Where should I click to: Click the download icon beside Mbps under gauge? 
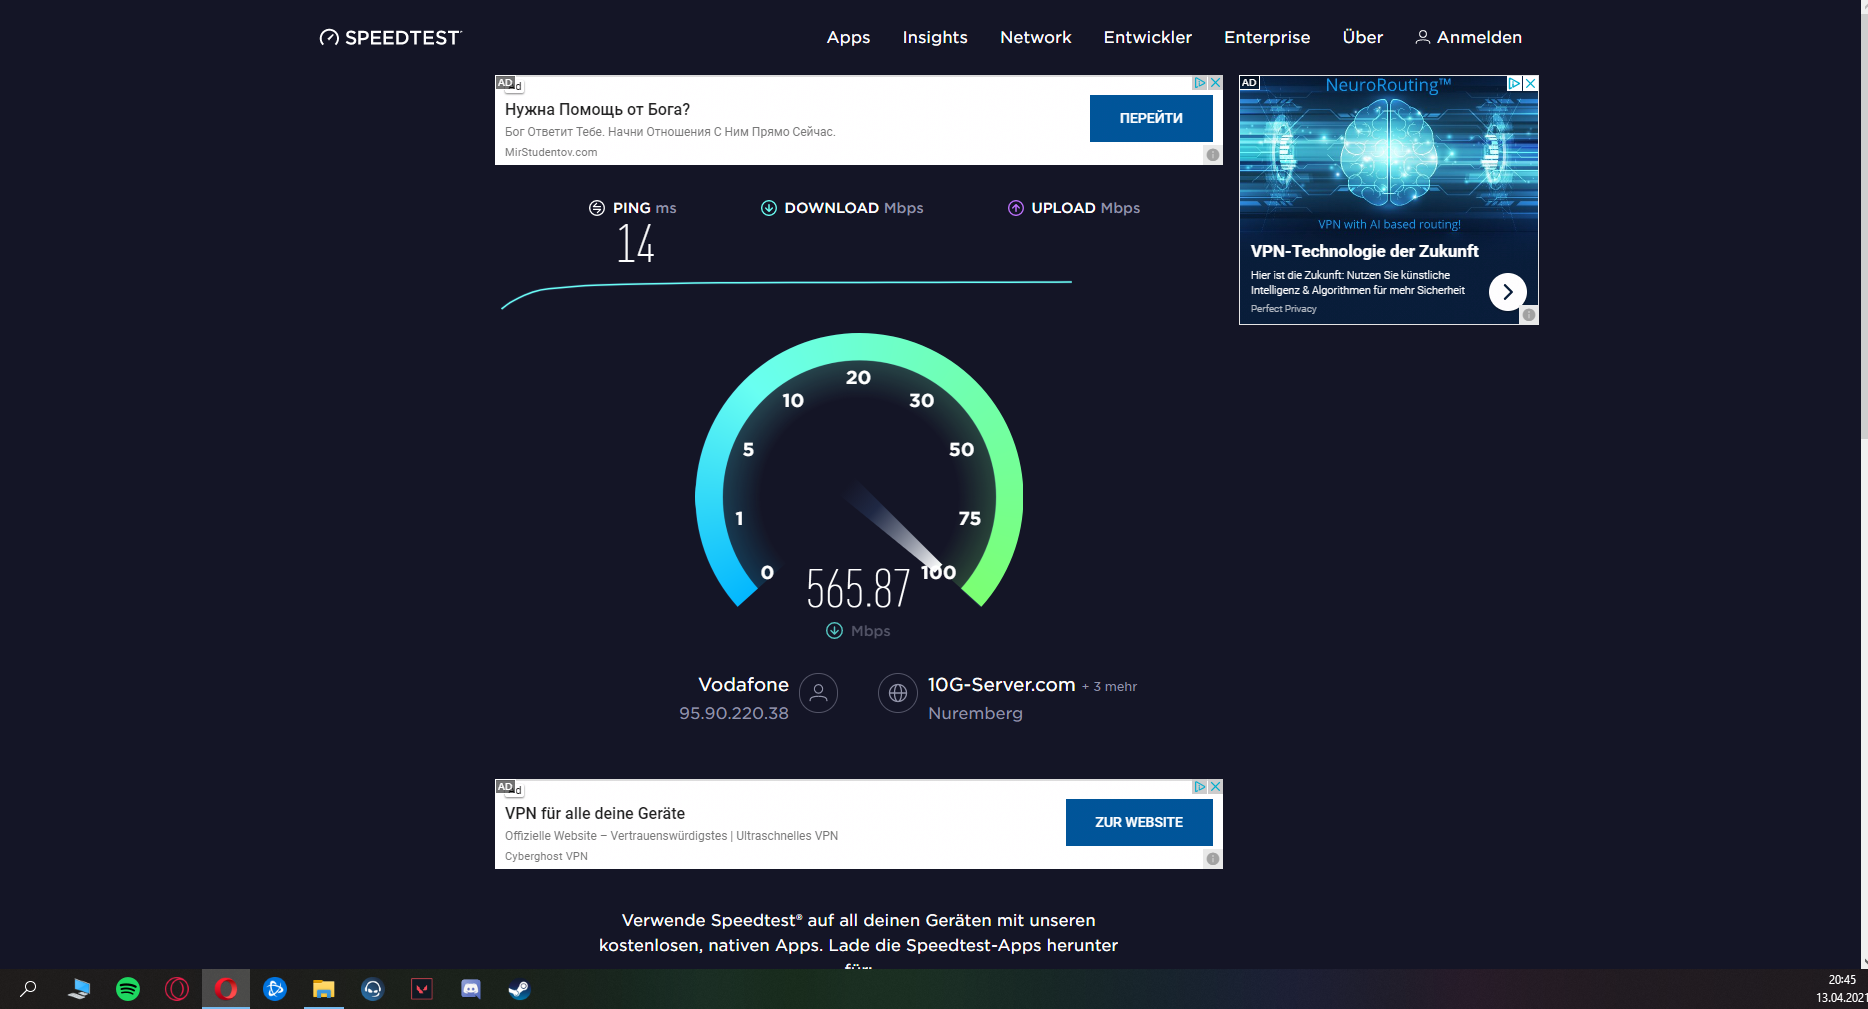click(834, 631)
